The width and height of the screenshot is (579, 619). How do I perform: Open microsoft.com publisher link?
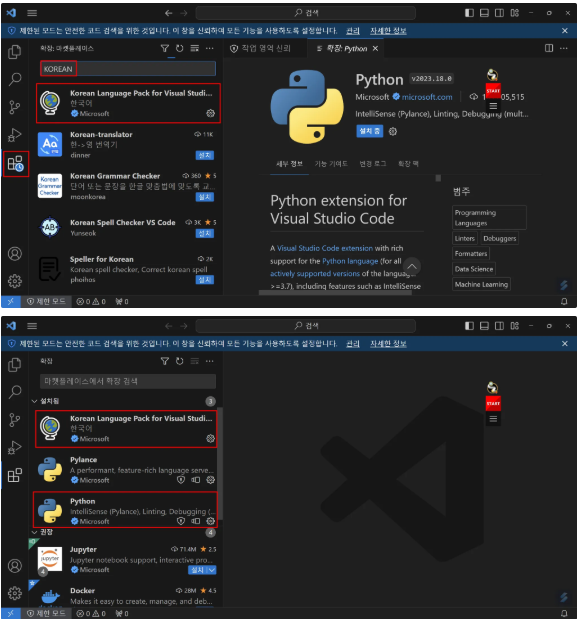coord(427,97)
